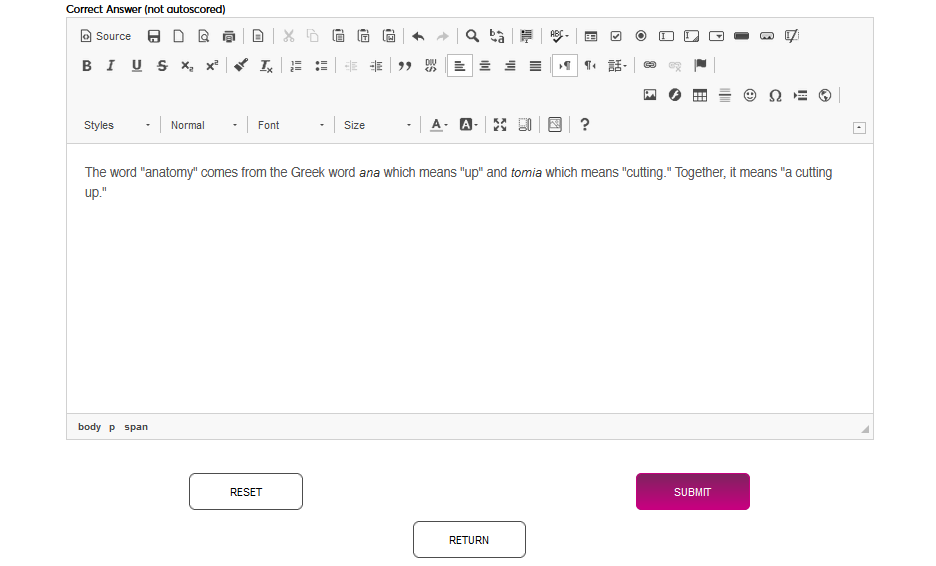Viewport: 936px width, 566px height.
Task: Click Copy Formatting brush icon
Action: coord(241,66)
